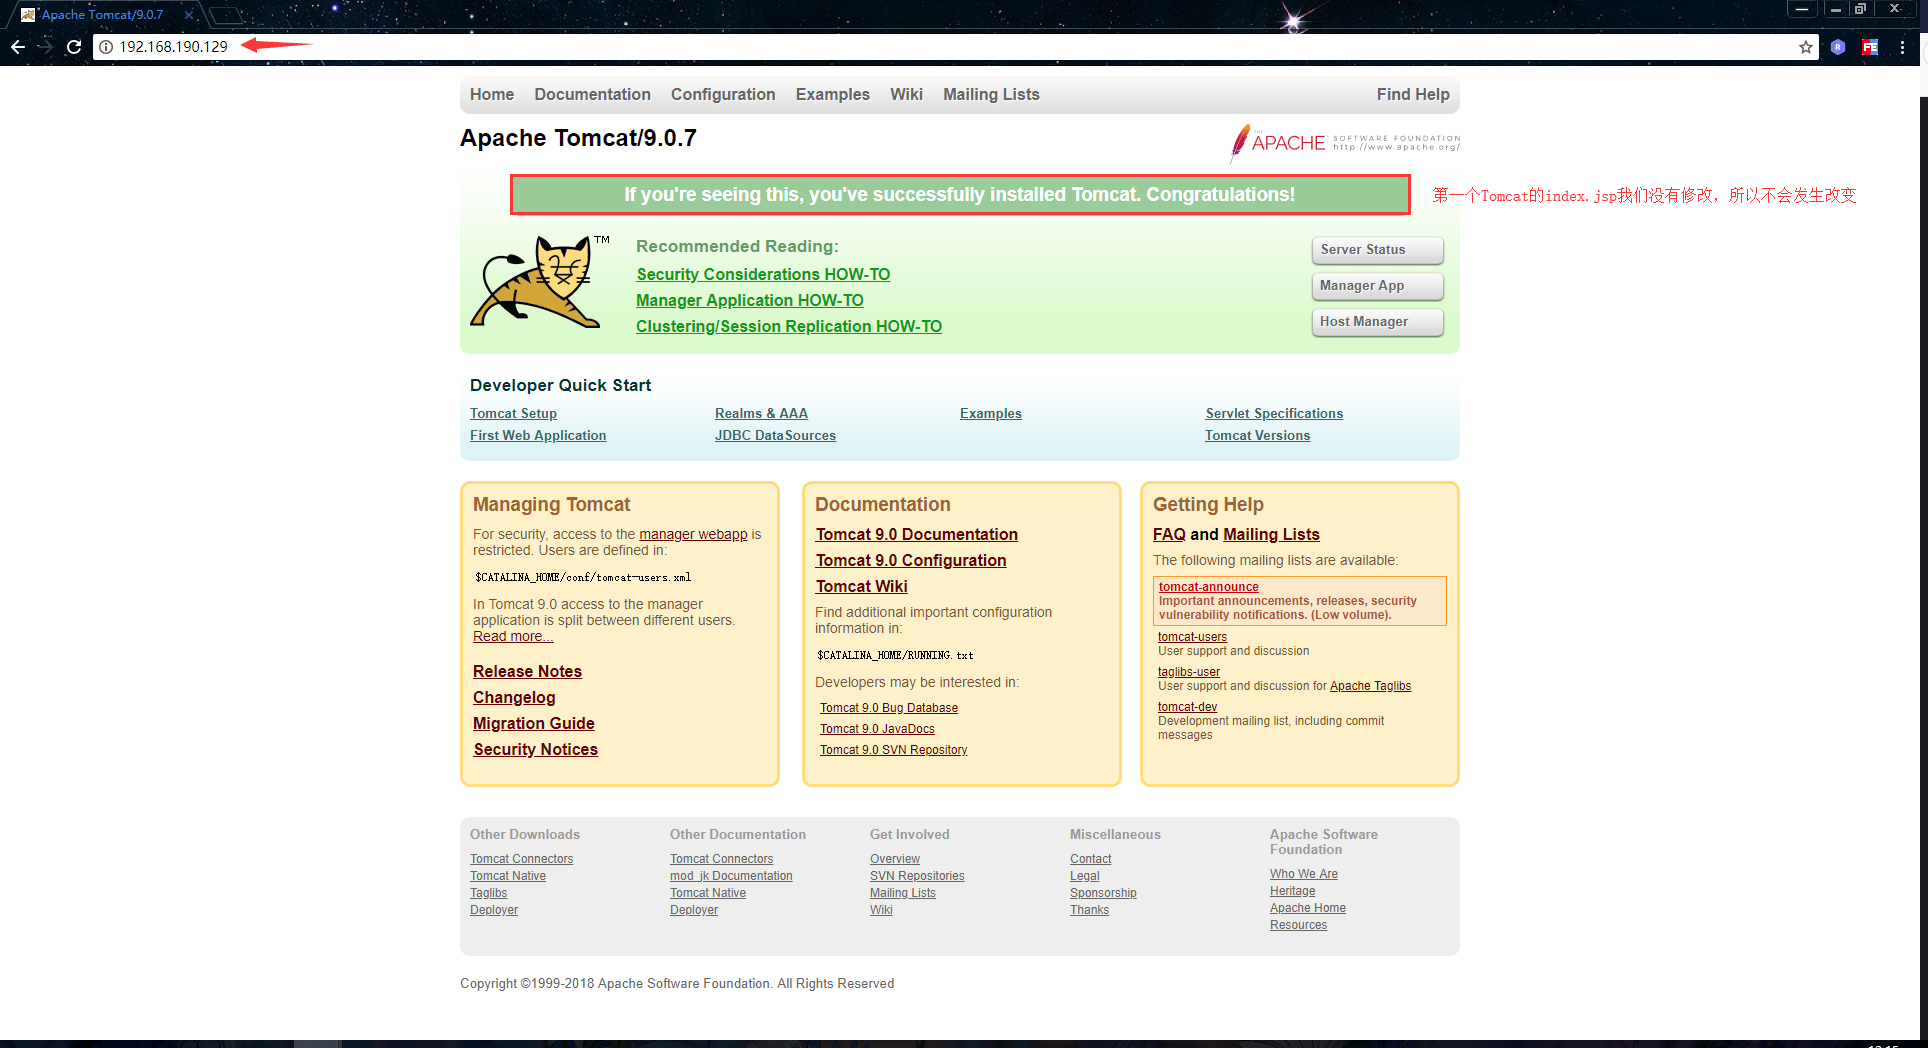Open Tomcat Wiki link
The height and width of the screenshot is (1048, 1928).
(x=862, y=586)
